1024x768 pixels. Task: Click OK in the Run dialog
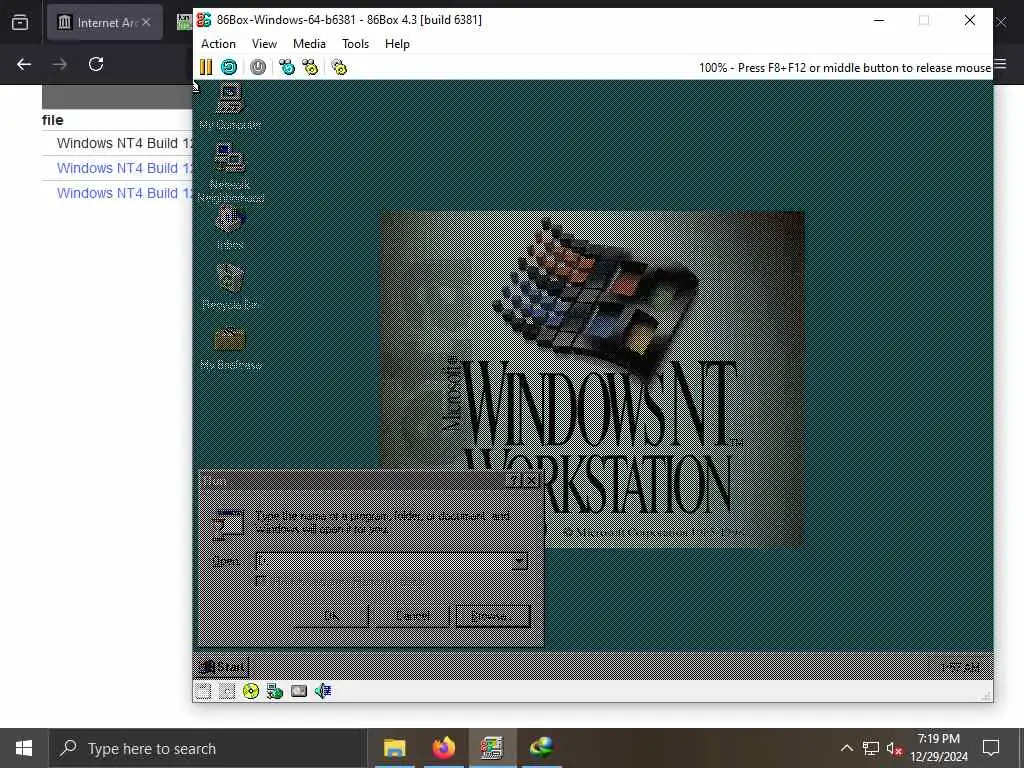coord(331,616)
